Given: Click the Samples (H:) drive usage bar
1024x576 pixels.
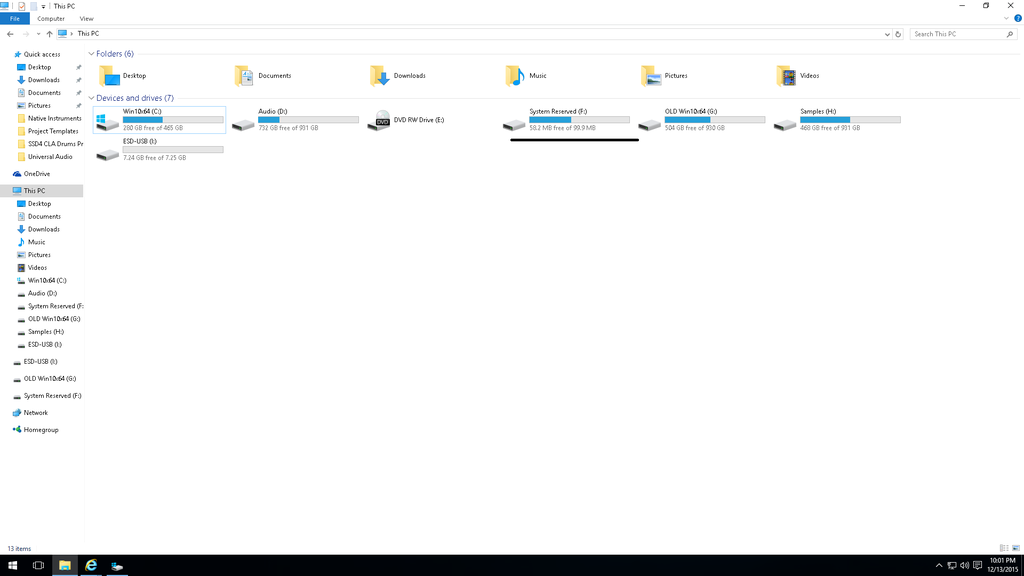Looking at the screenshot, I should pyautogui.click(x=850, y=120).
